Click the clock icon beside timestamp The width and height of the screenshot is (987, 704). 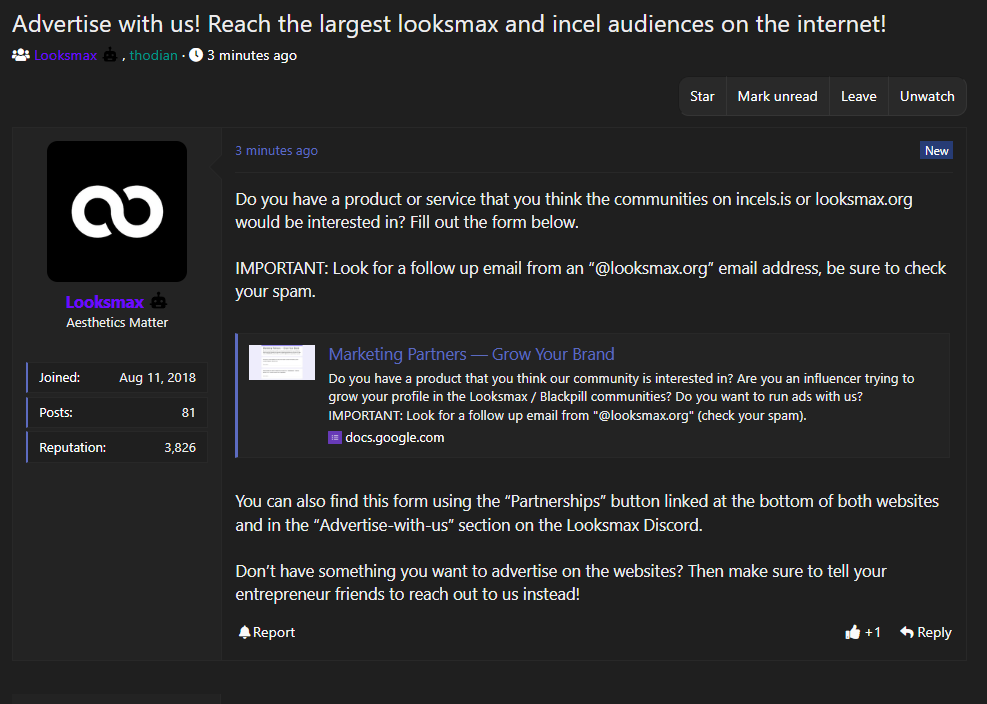point(196,55)
